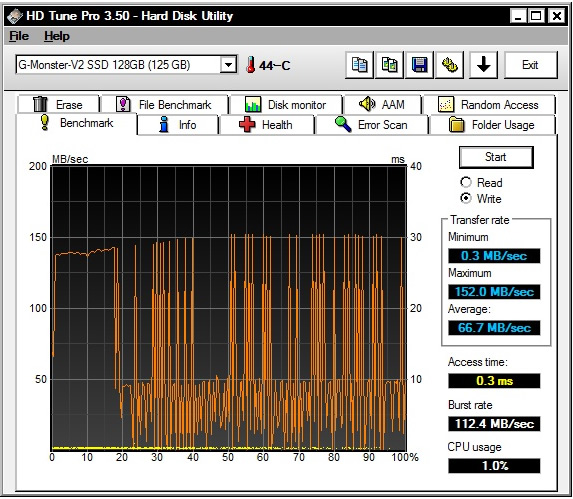Select the Write radio button
The image size is (573, 499).
pos(466,198)
